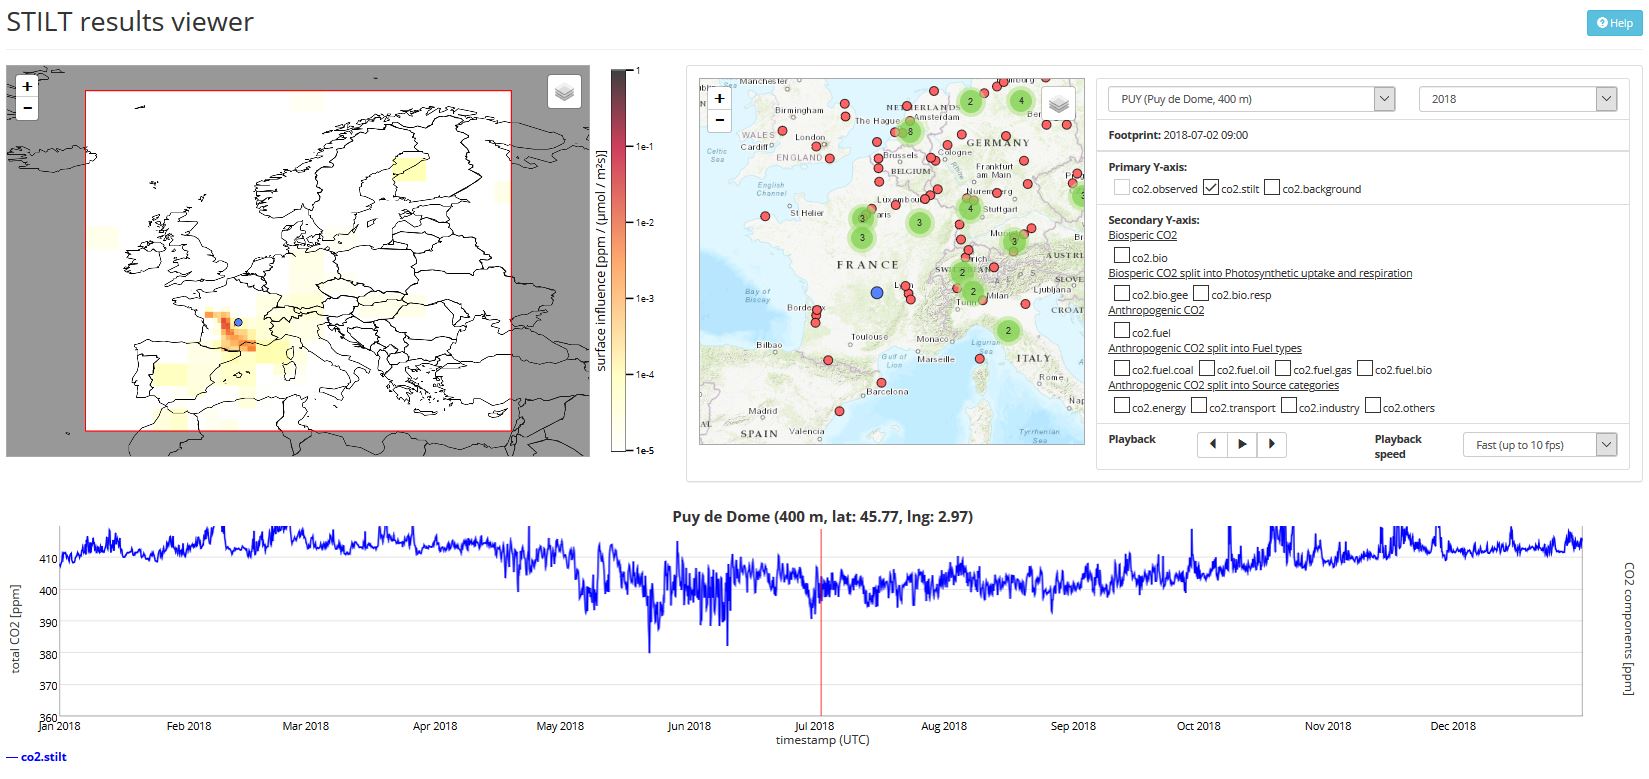Open layers control on footprint map

[564, 92]
